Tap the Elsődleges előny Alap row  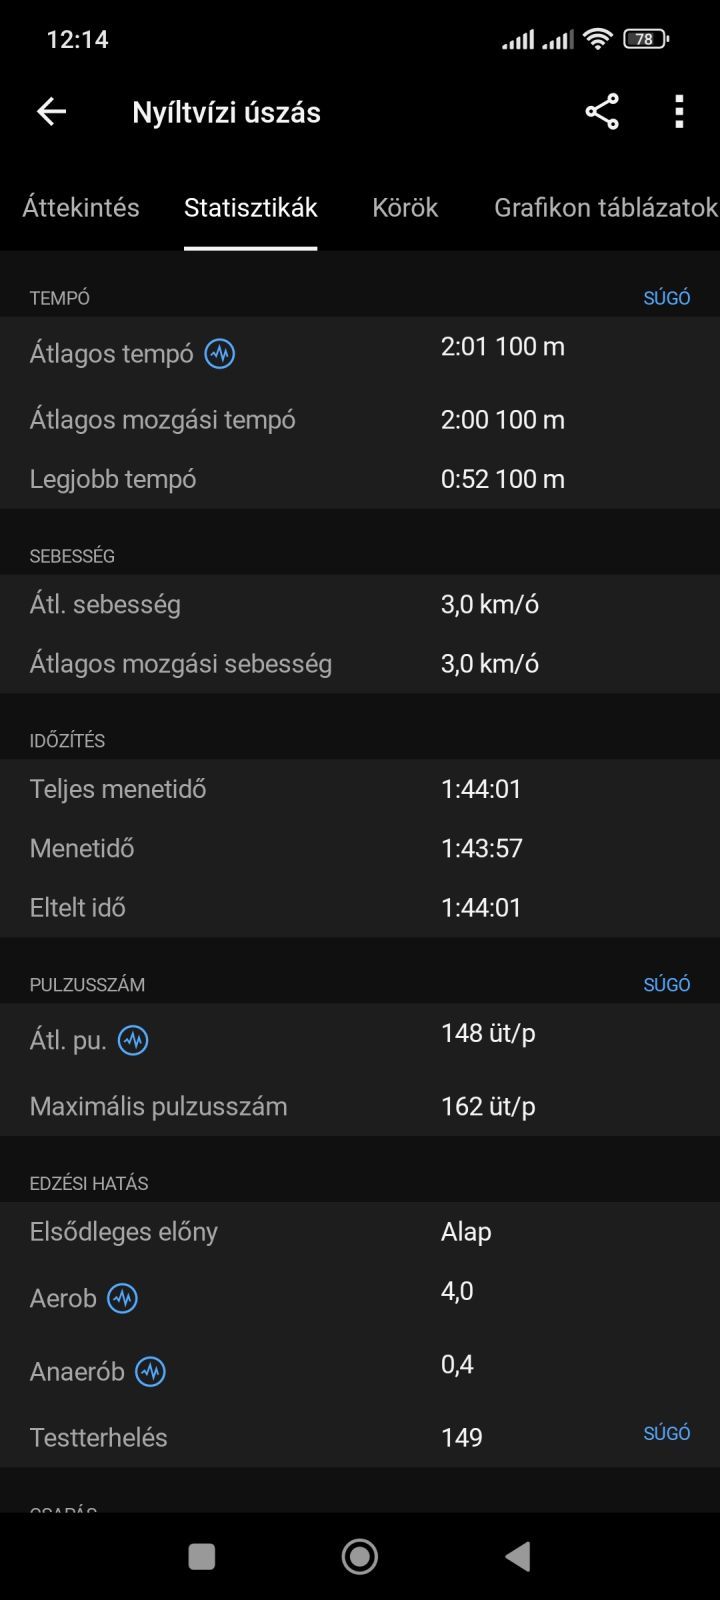360,1232
